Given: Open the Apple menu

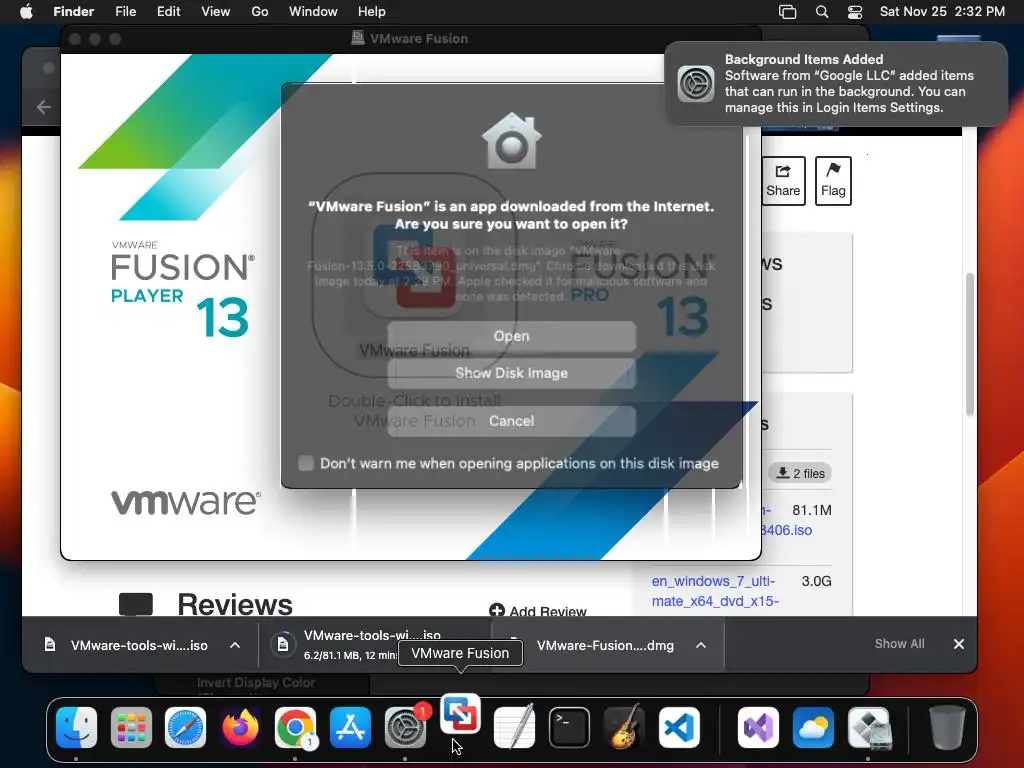Looking at the screenshot, I should 26,12.
